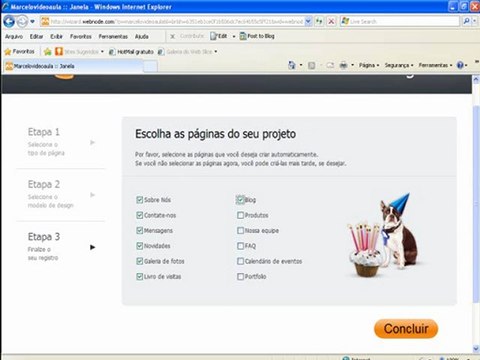Click the Print icon
Viewport: 480px width, 360px height.
pyautogui.click(x=343, y=66)
